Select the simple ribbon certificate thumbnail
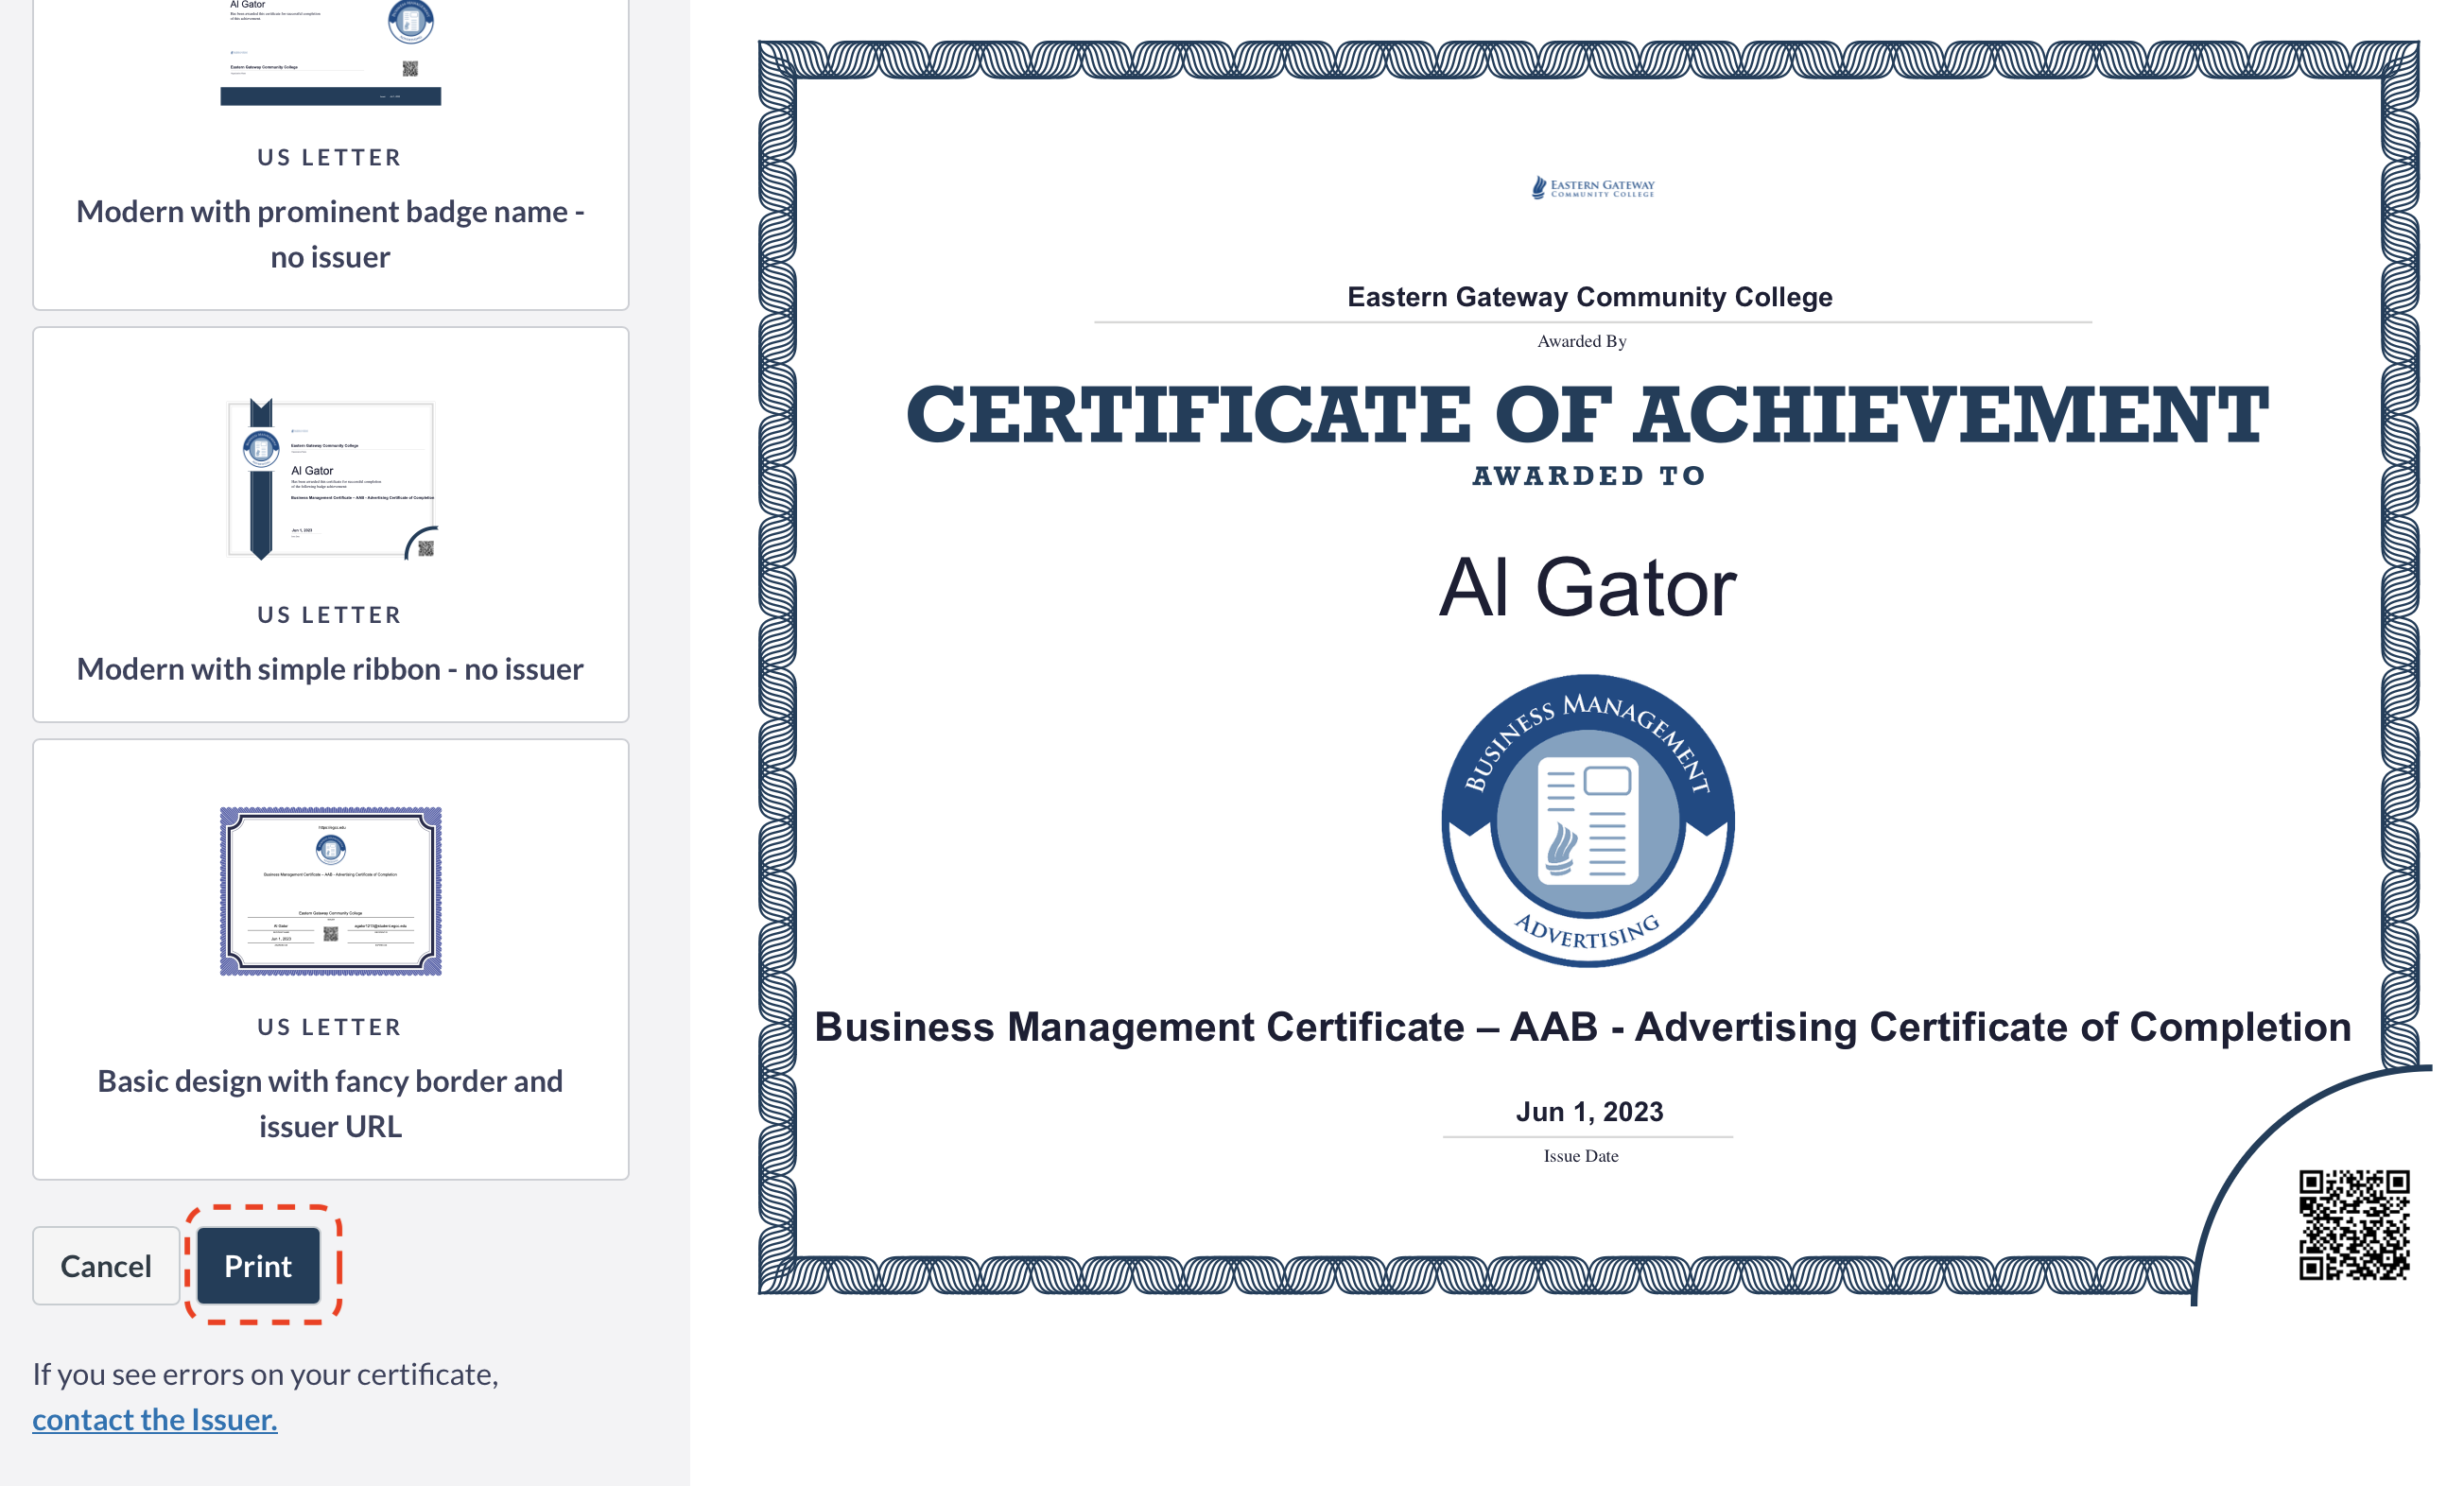Viewport: 2464px width, 1486px height. (330, 479)
